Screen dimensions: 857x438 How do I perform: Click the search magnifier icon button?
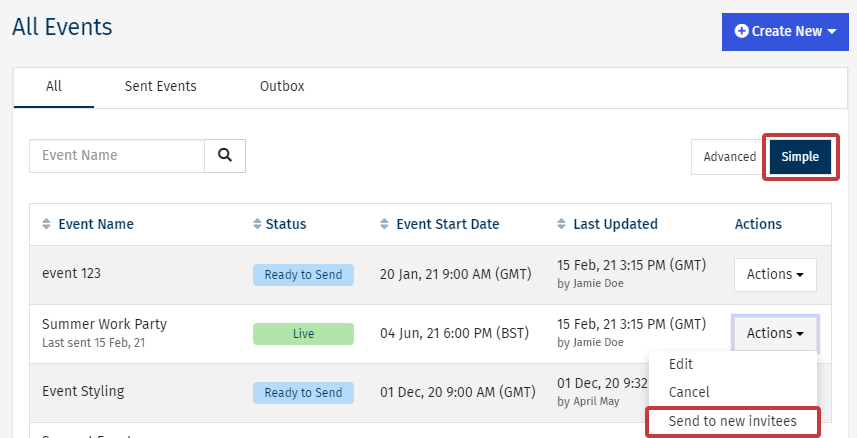tap(225, 156)
